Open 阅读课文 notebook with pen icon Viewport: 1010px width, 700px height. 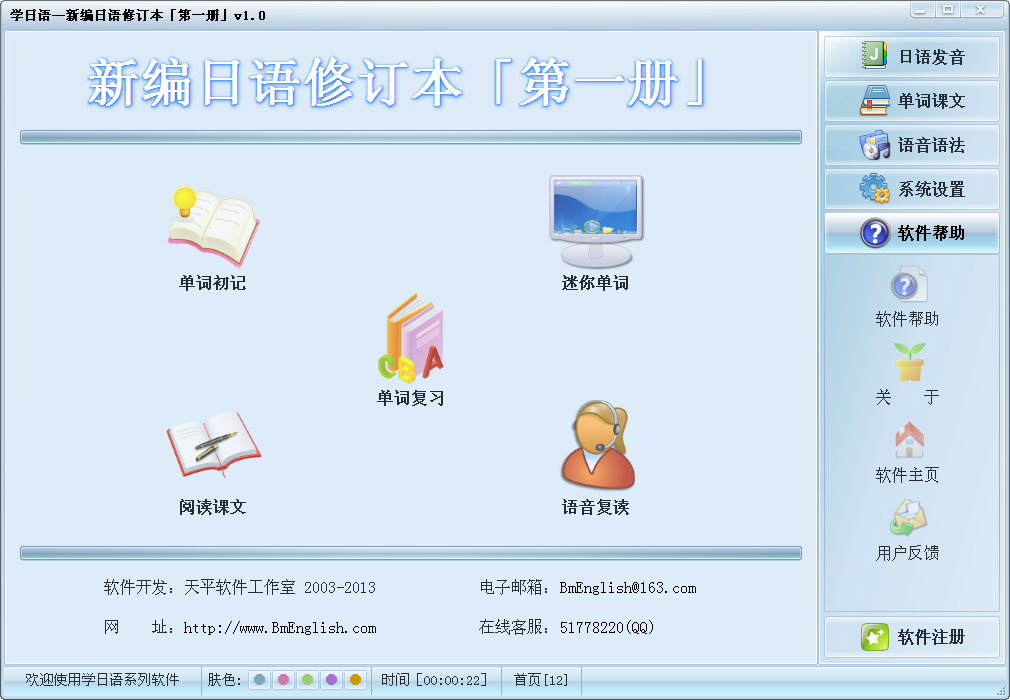213,444
